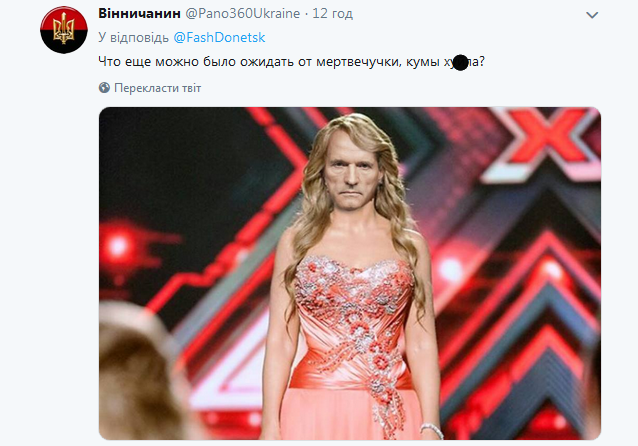Click the У відповідь reply label
The image size is (638, 446).
pyautogui.click(x=127, y=39)
